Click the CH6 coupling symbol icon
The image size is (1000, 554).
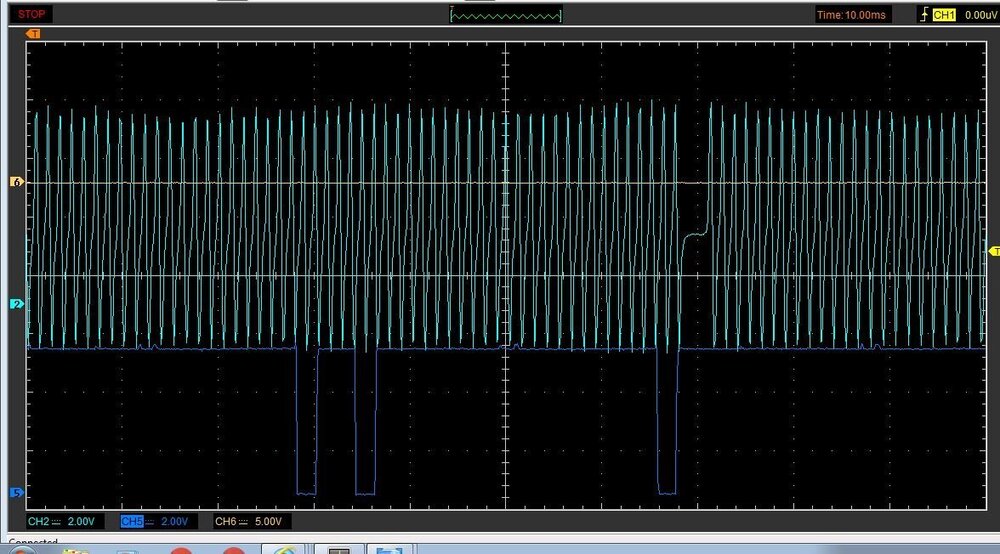[x=243, y=522]
